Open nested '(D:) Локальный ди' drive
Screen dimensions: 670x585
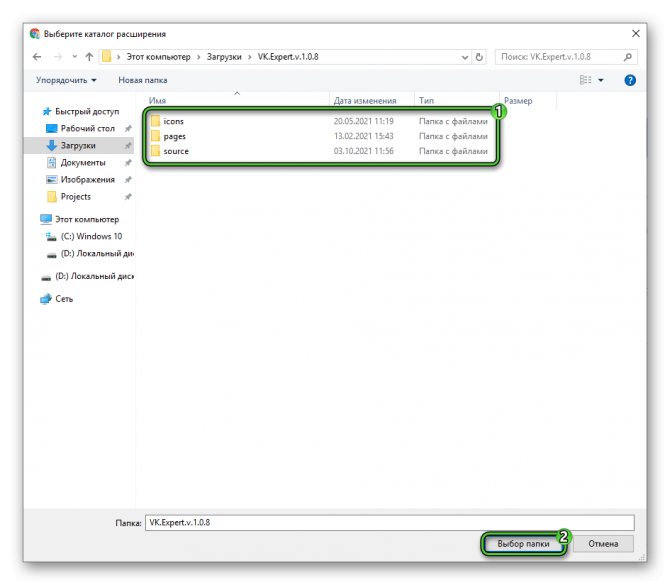coord(97,253)
